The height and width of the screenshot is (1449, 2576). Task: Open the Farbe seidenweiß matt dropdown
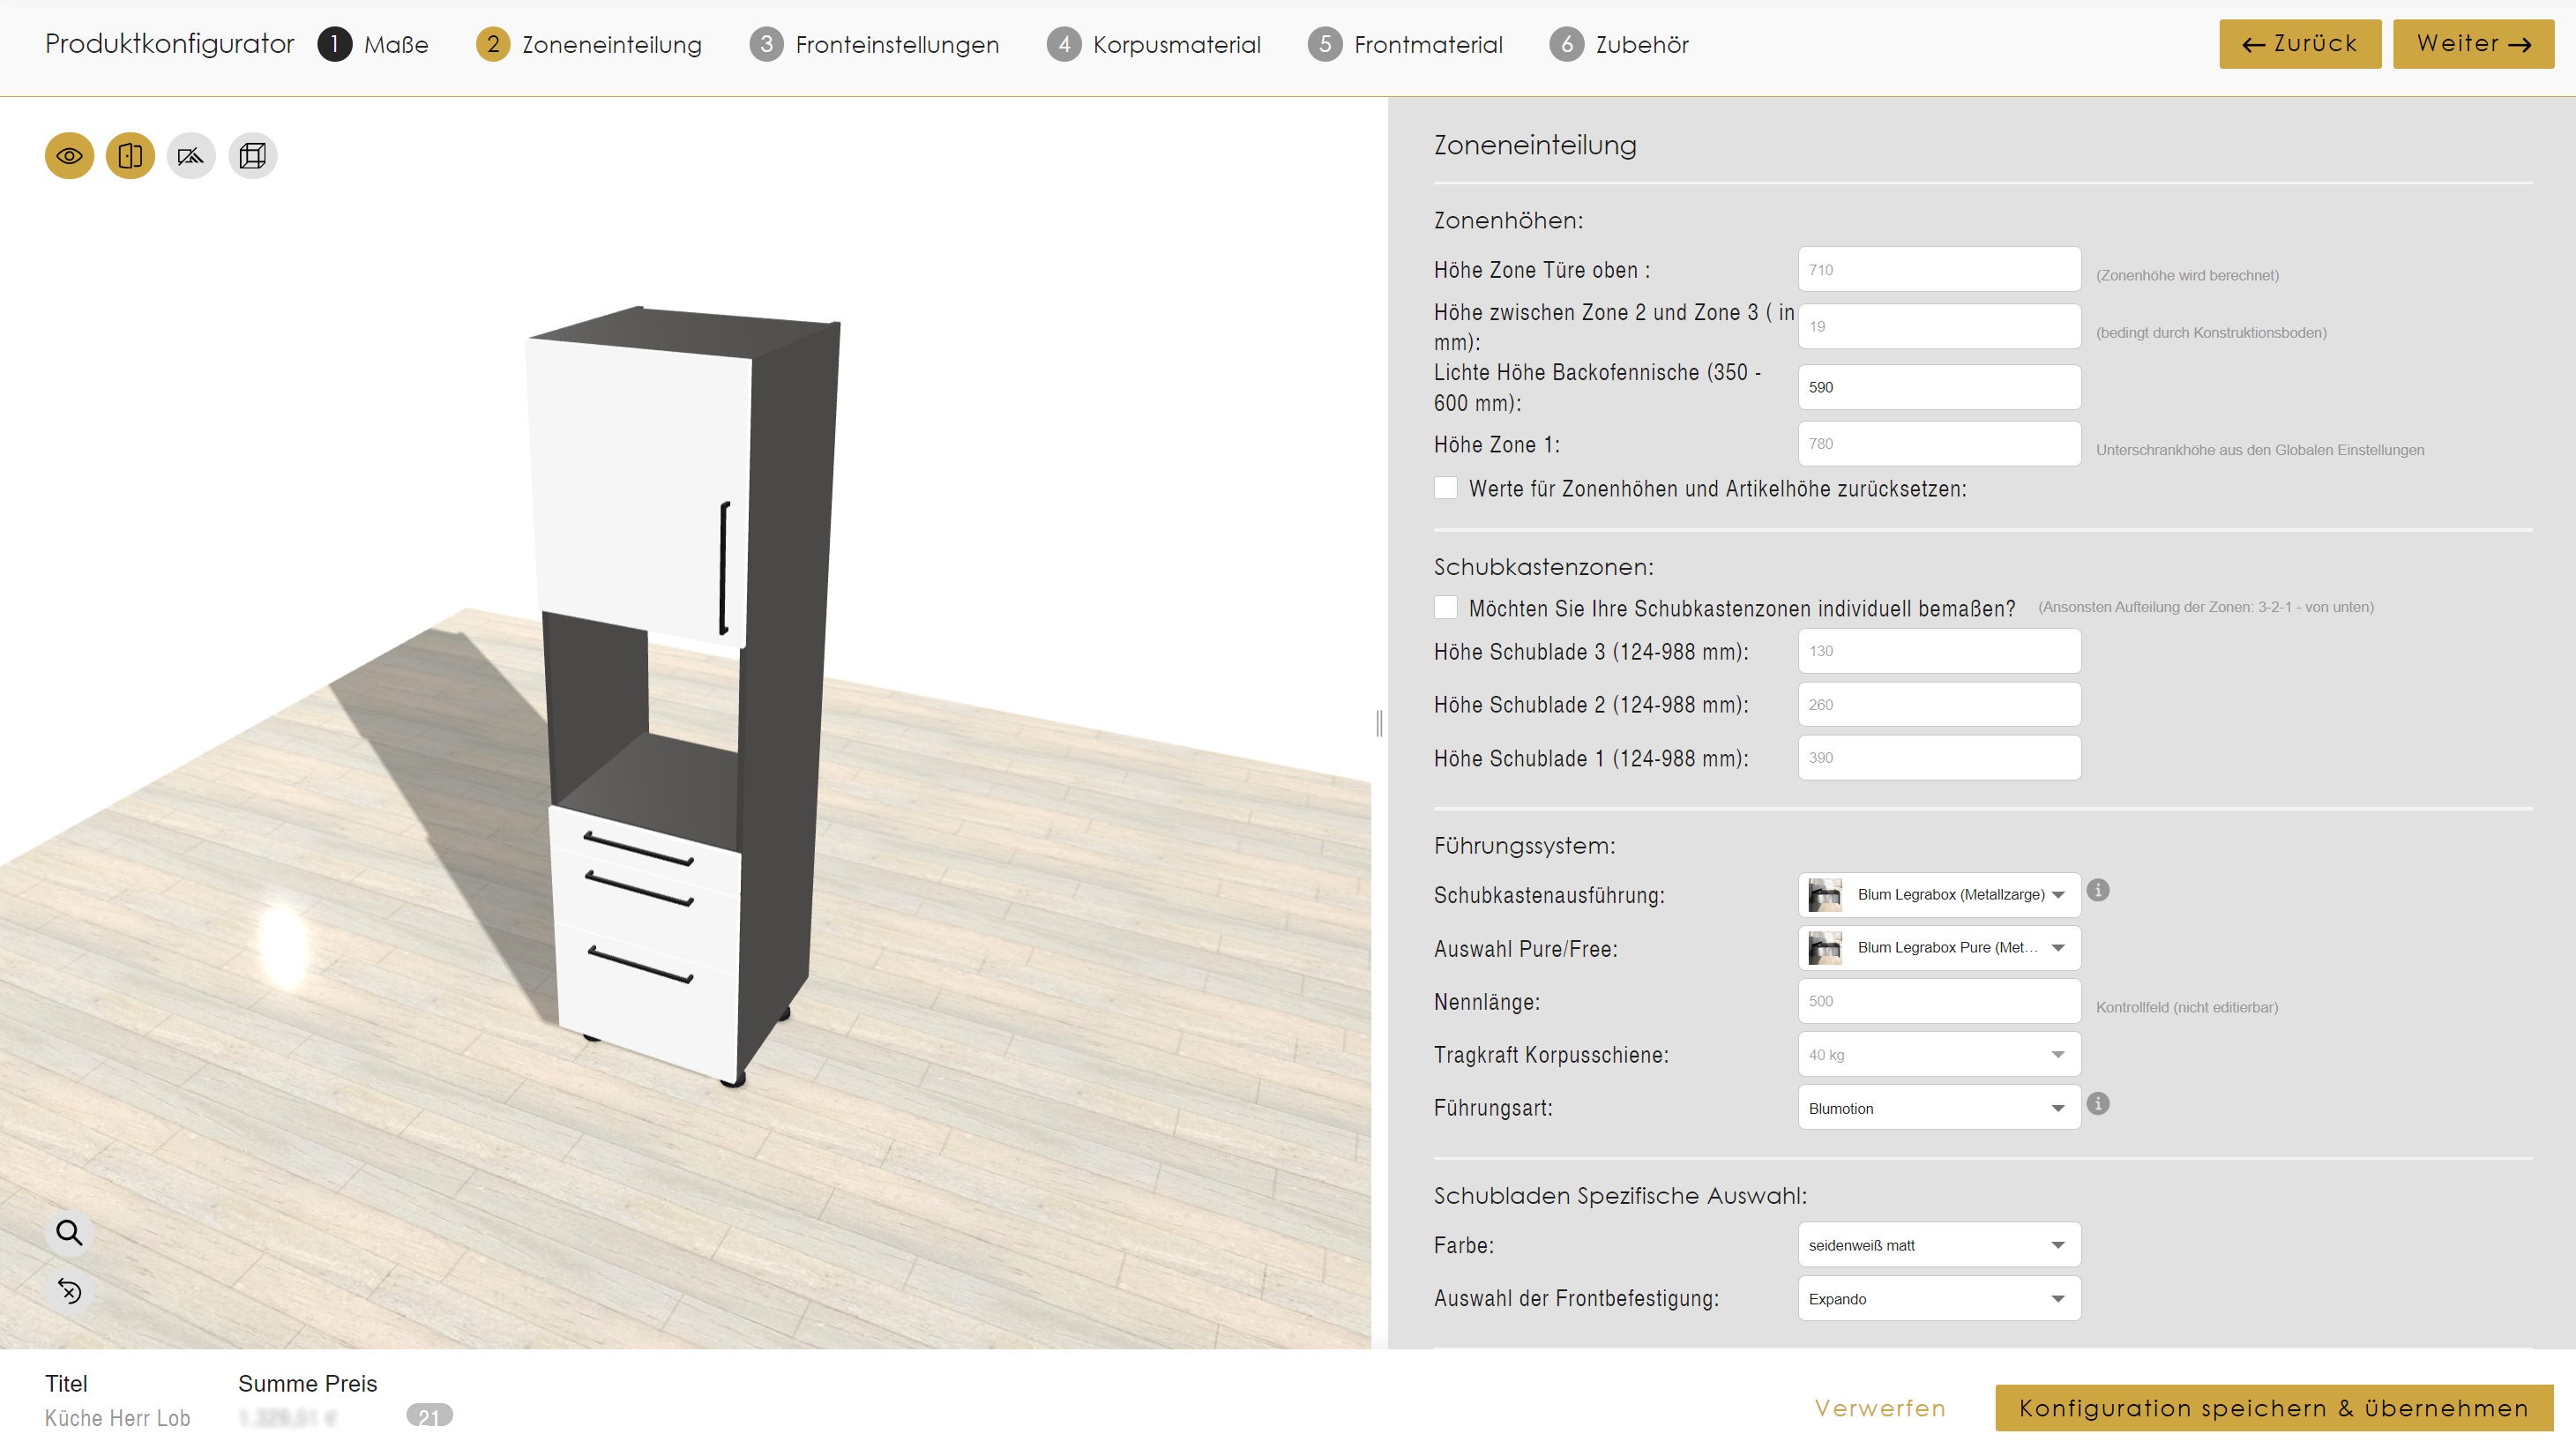pos(1938,1245)
